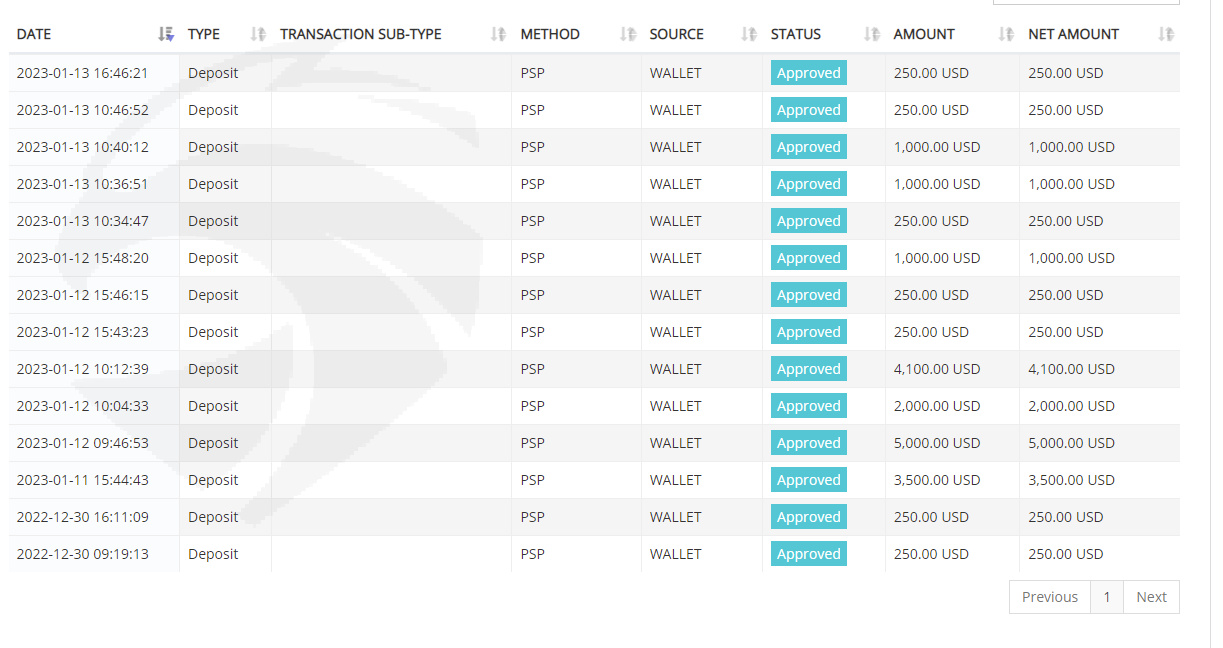Click the SOURCE column sort arrows

(749, 34)
